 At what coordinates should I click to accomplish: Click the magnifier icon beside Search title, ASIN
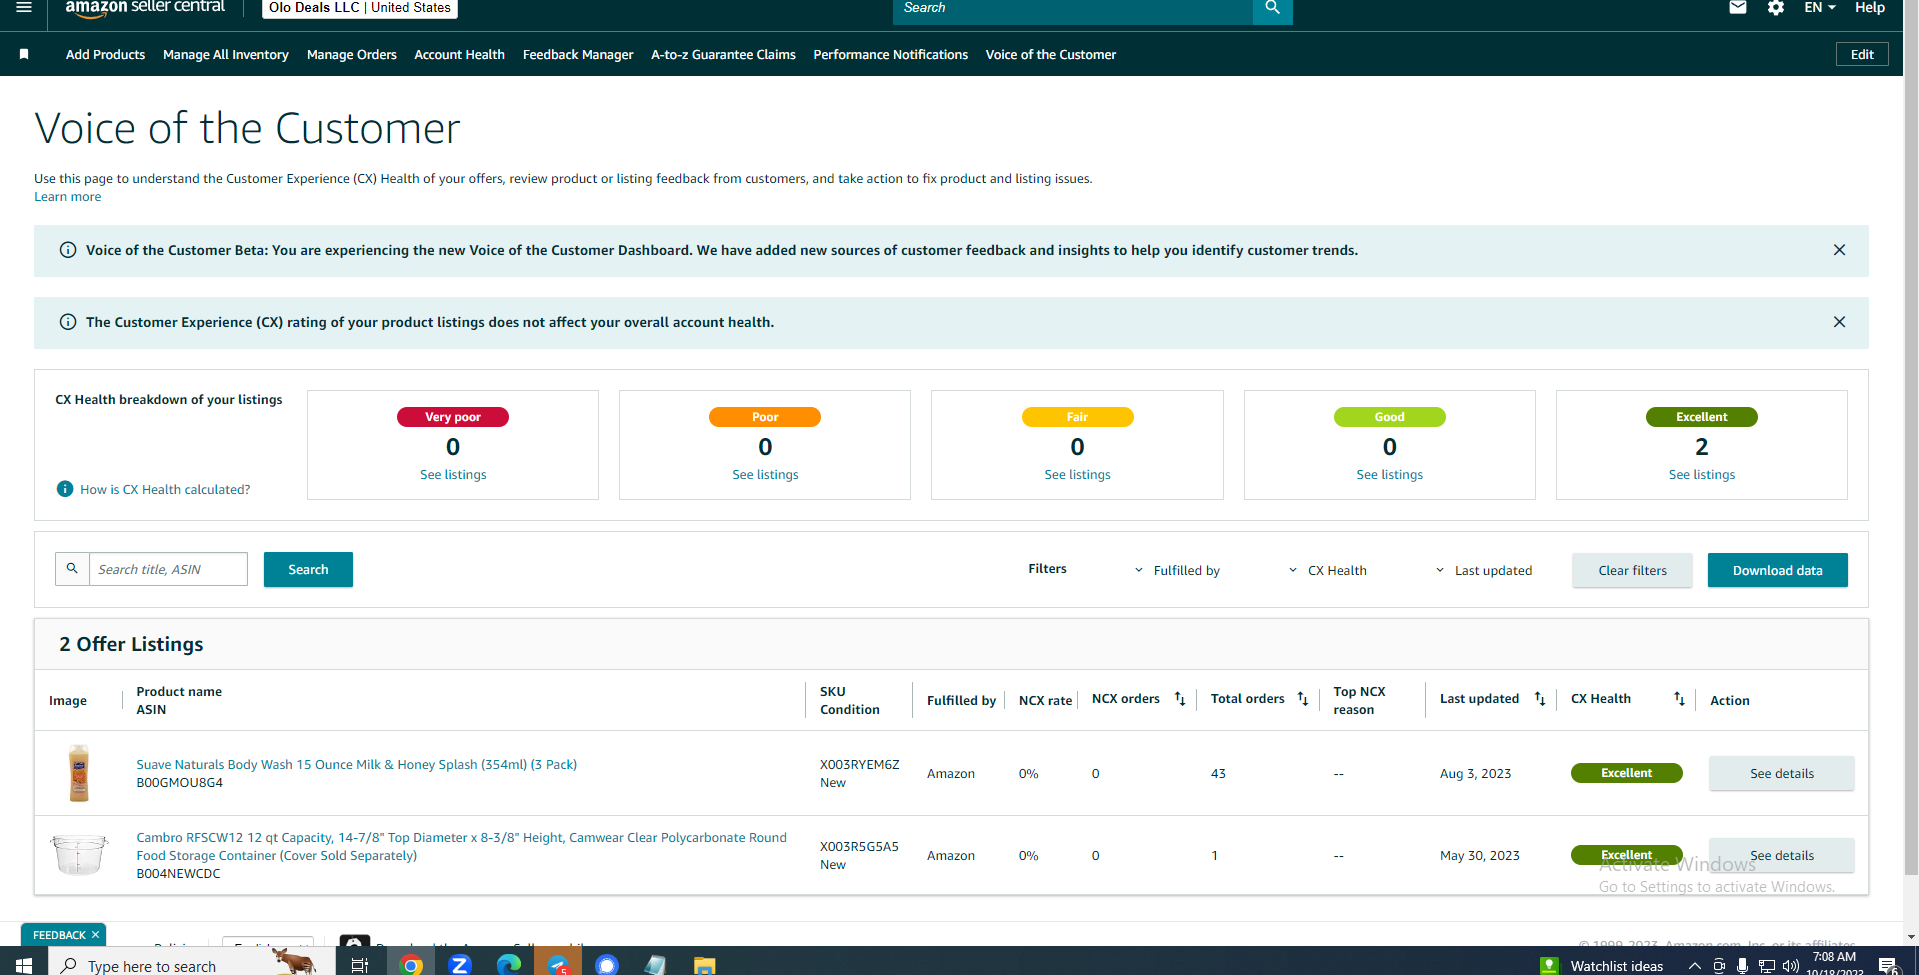point(72,569)
